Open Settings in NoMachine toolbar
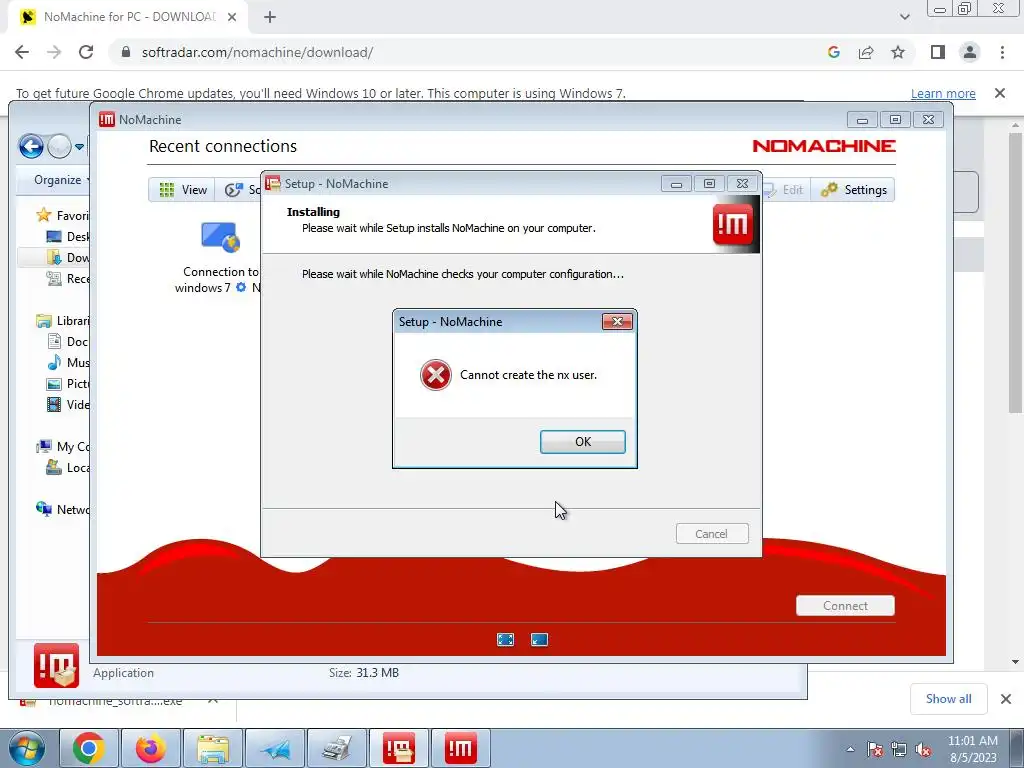Screen dimensions: 1024x768 (854, 189)
